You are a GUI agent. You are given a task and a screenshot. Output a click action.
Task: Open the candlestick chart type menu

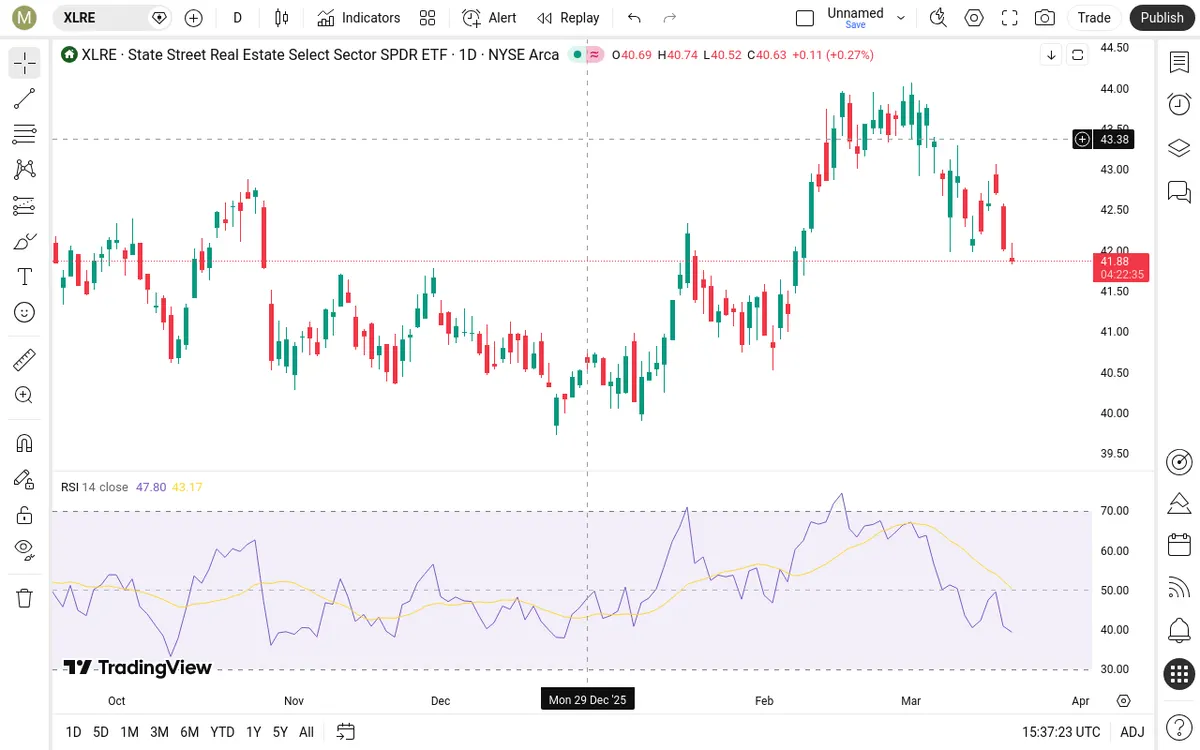[x=281, y=18]
